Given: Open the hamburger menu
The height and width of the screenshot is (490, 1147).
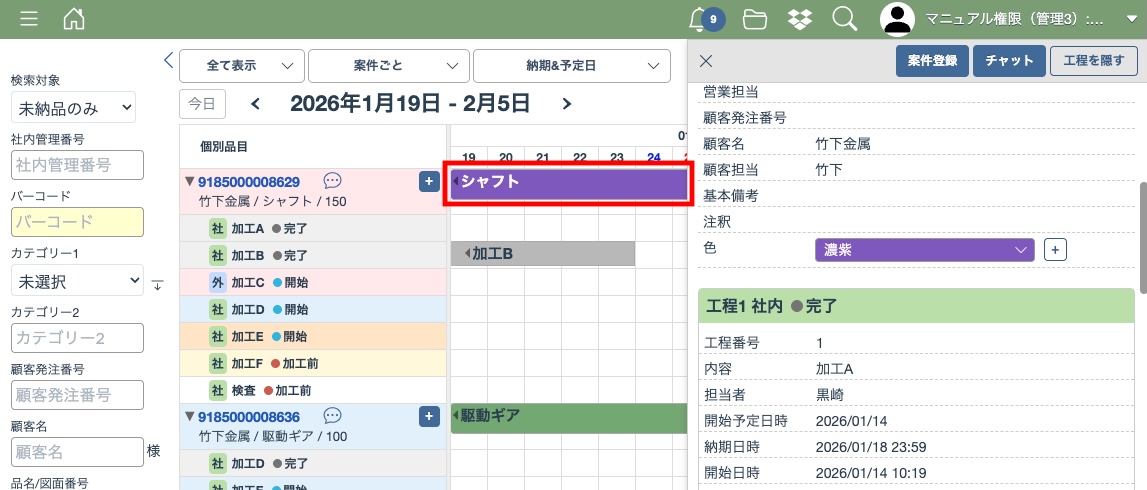Looking at the screenshot, I should click(29, 19).
